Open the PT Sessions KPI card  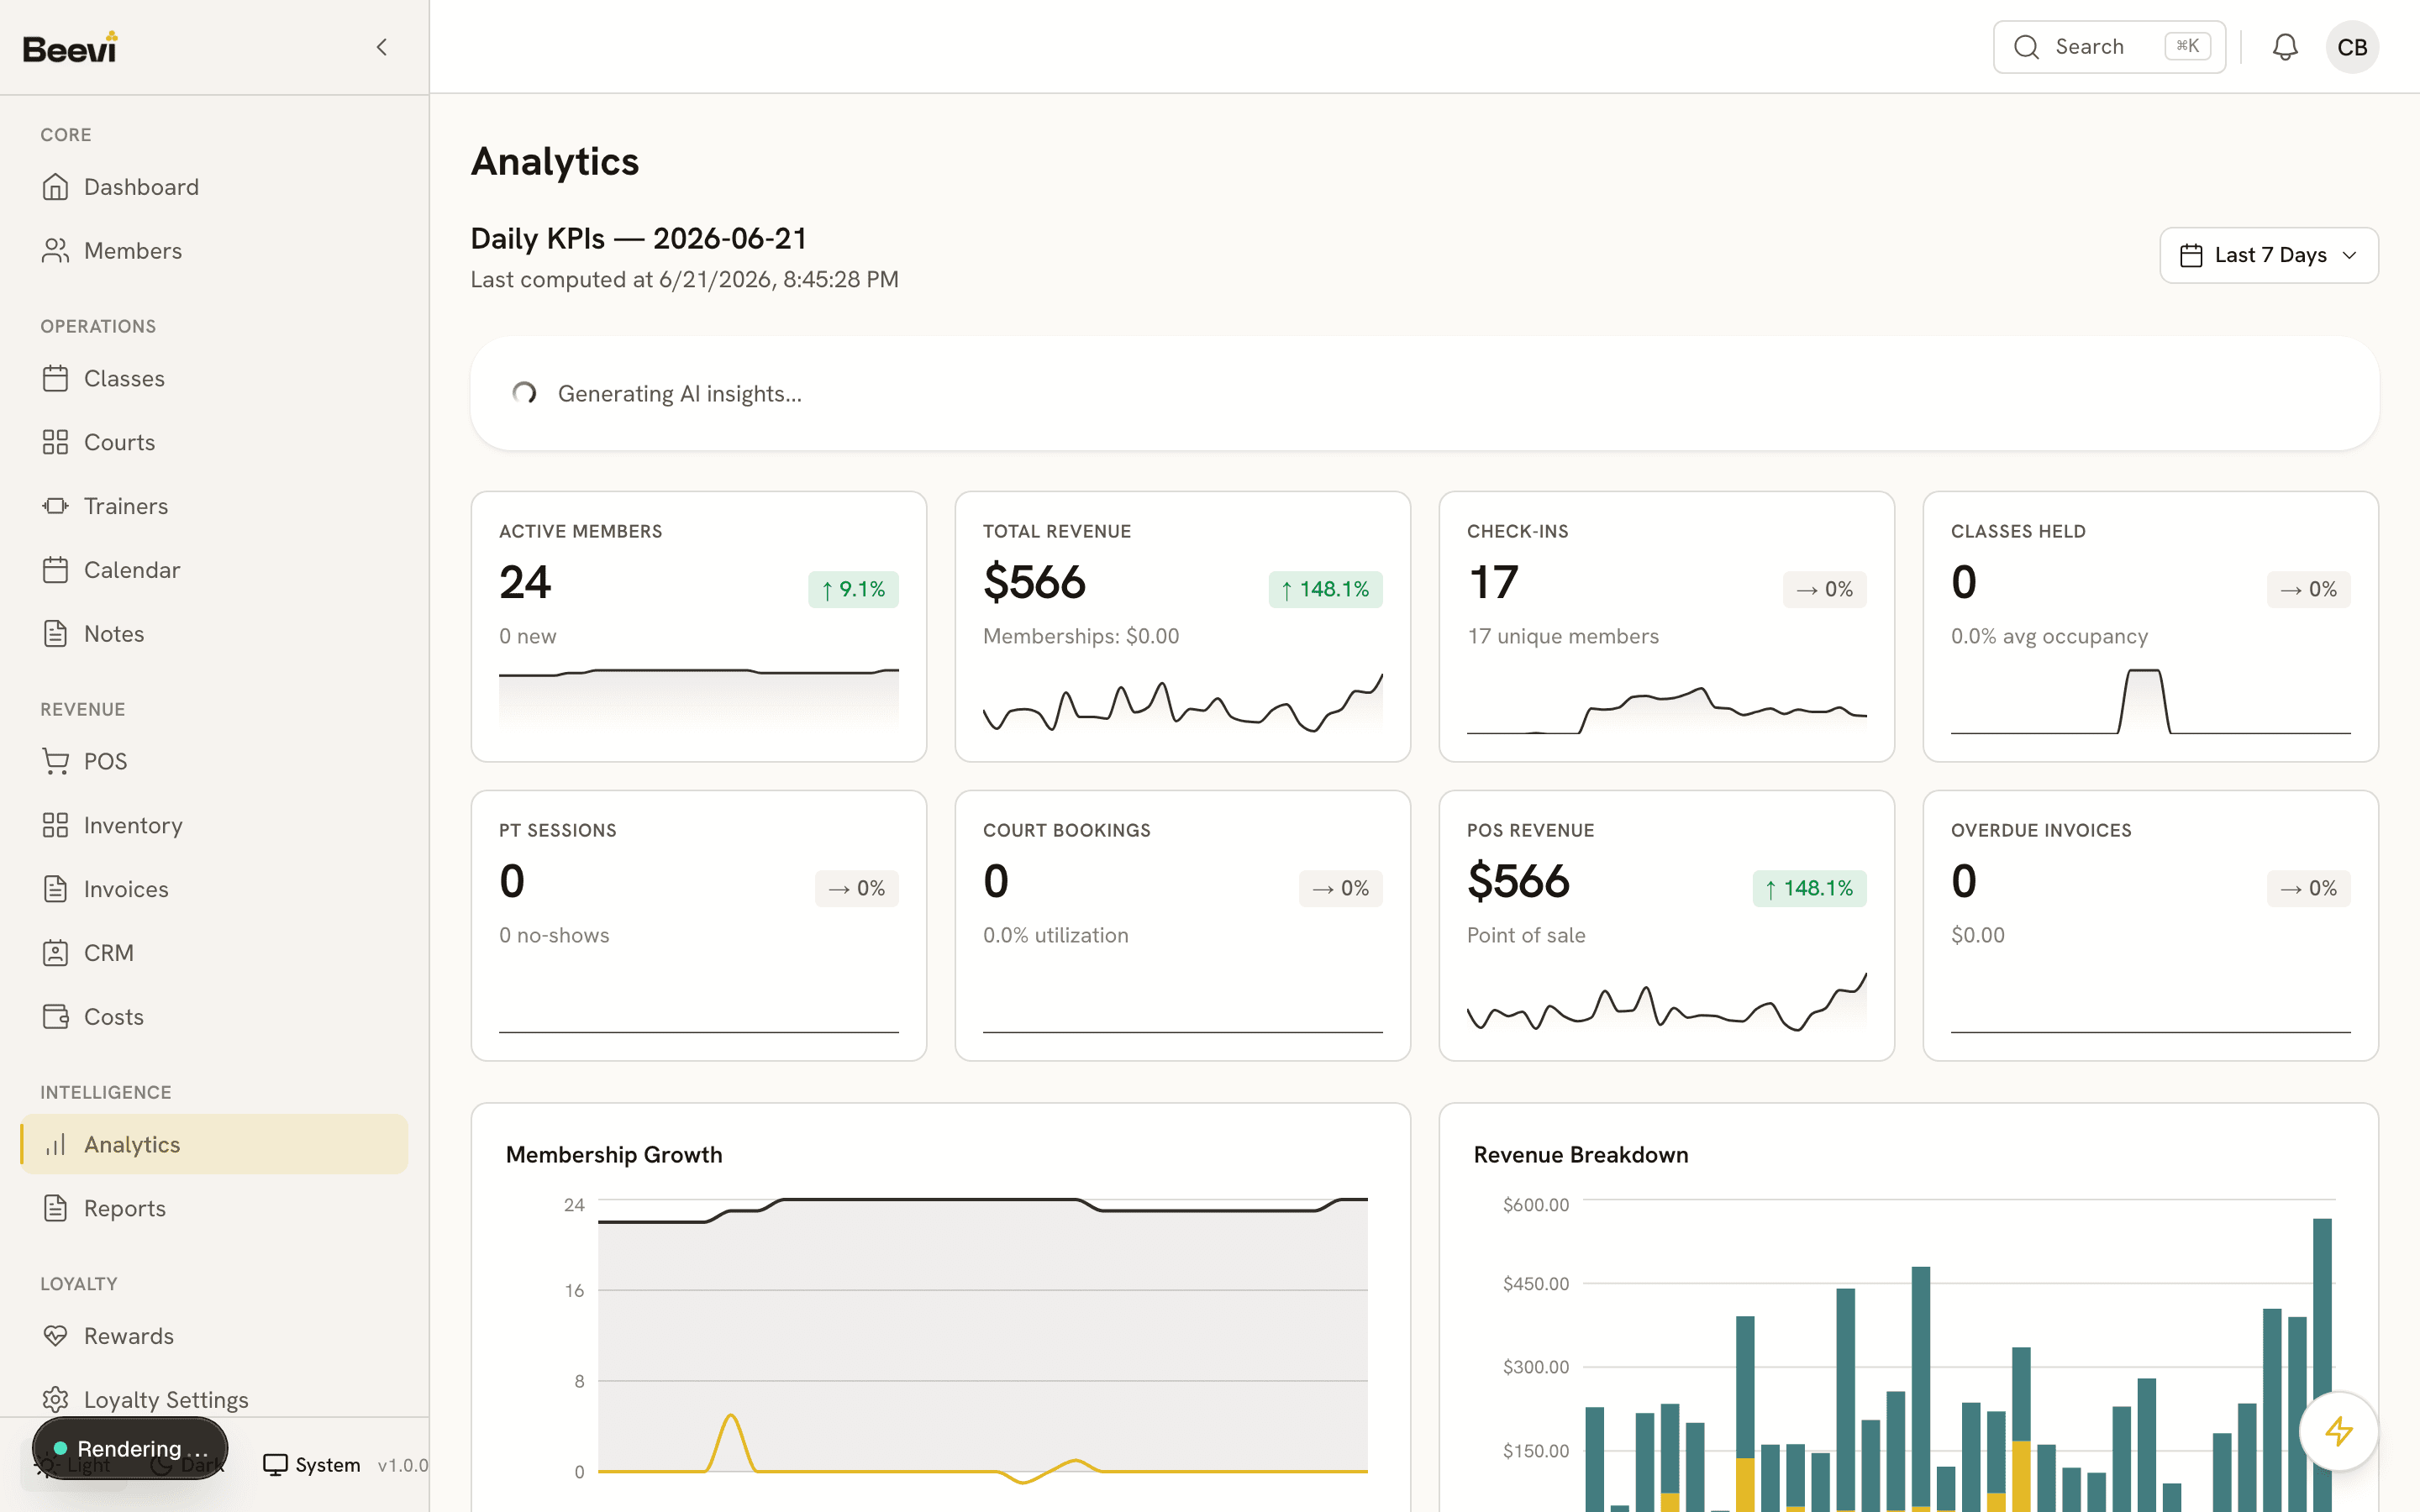coord(698,925)
